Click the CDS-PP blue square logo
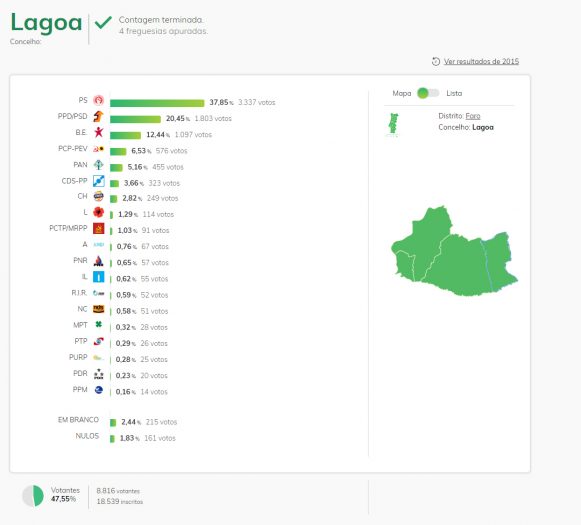581x525 pixels. 98,181
